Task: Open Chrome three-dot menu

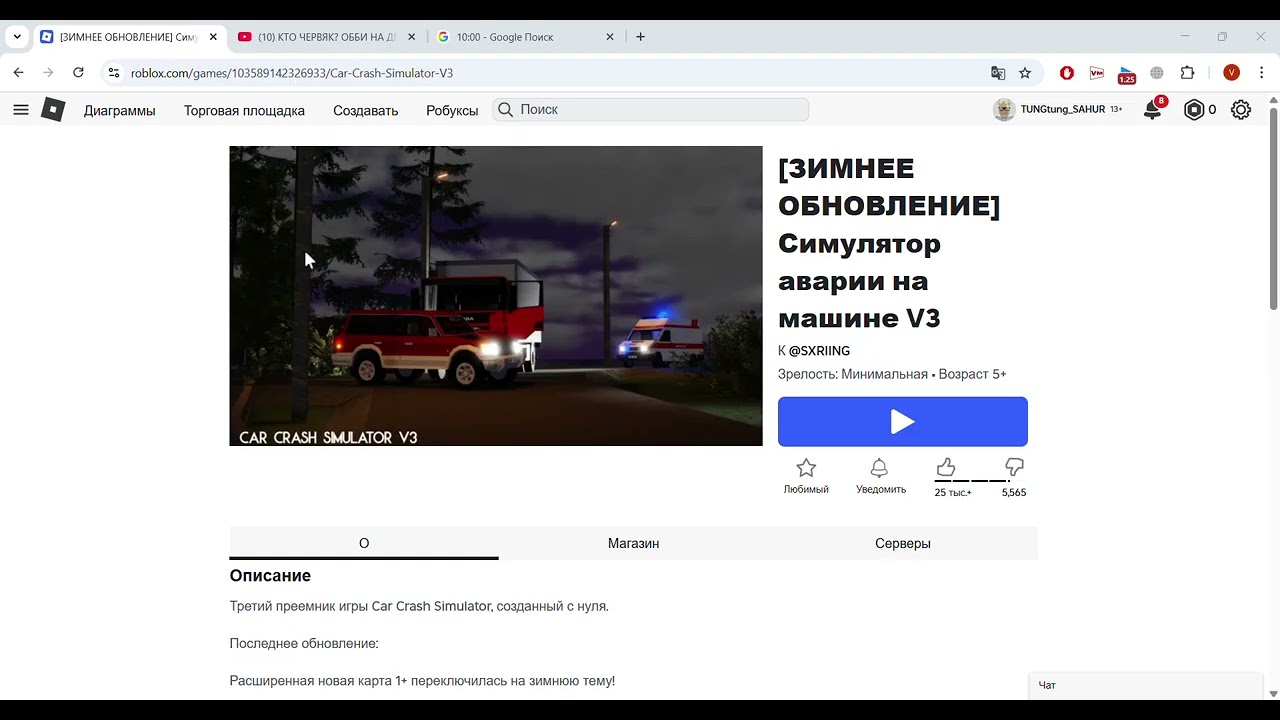Action: tap(1262, 73)
